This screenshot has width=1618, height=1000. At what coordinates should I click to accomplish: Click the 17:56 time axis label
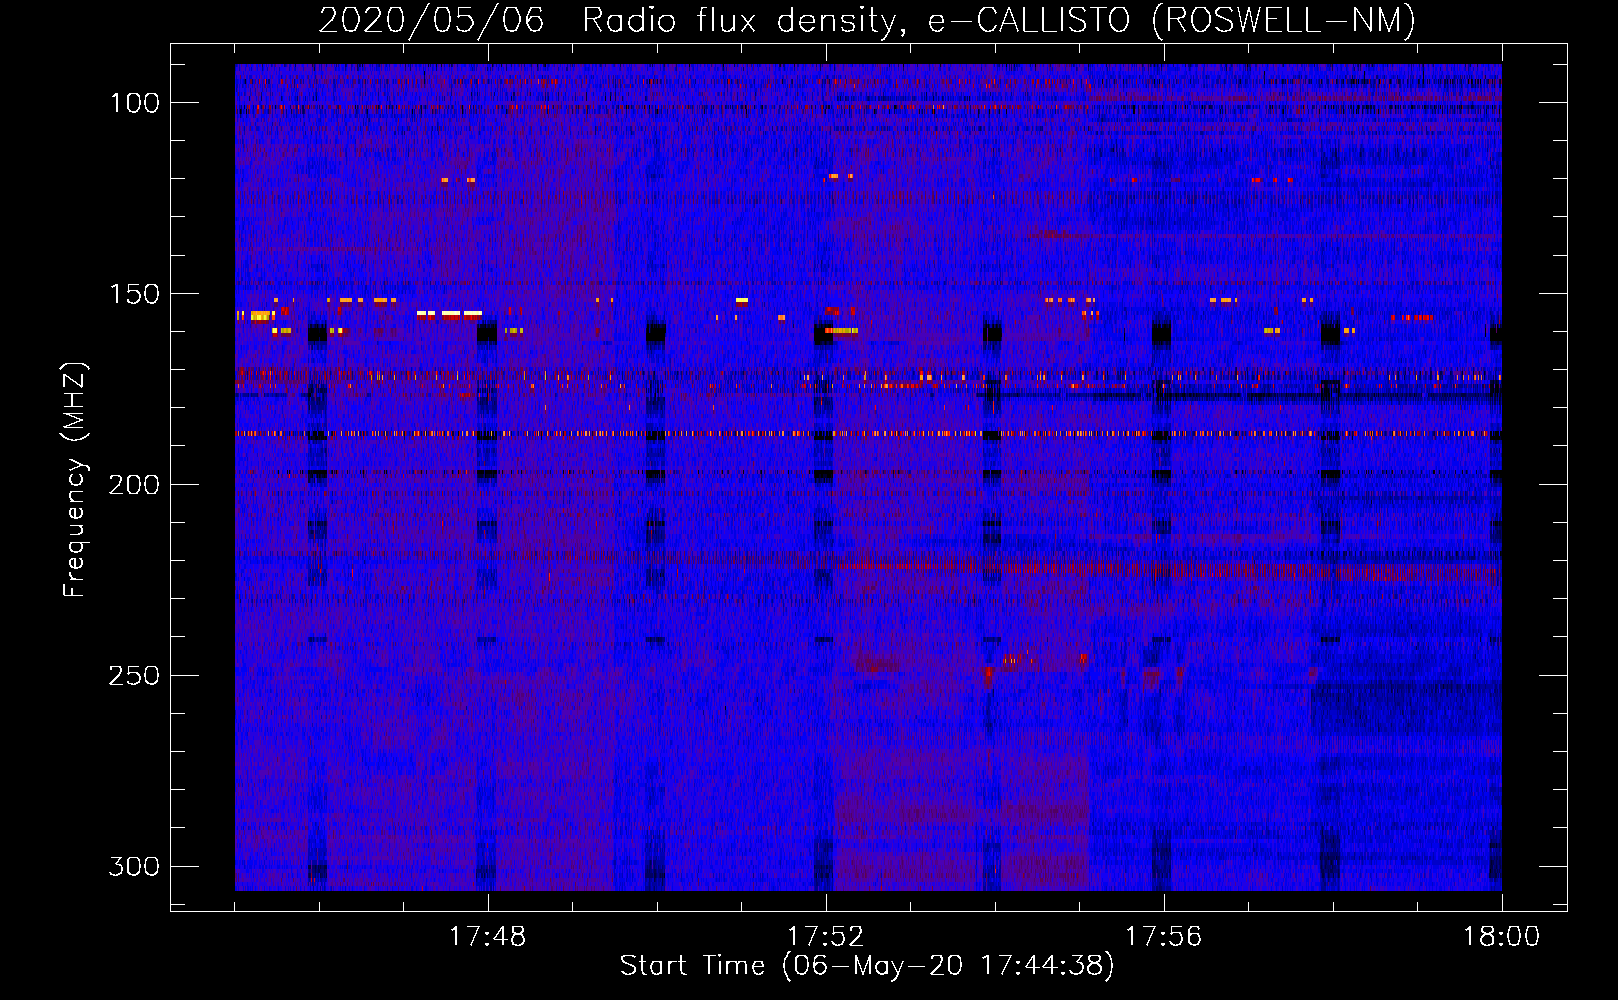coord(1163,937)
